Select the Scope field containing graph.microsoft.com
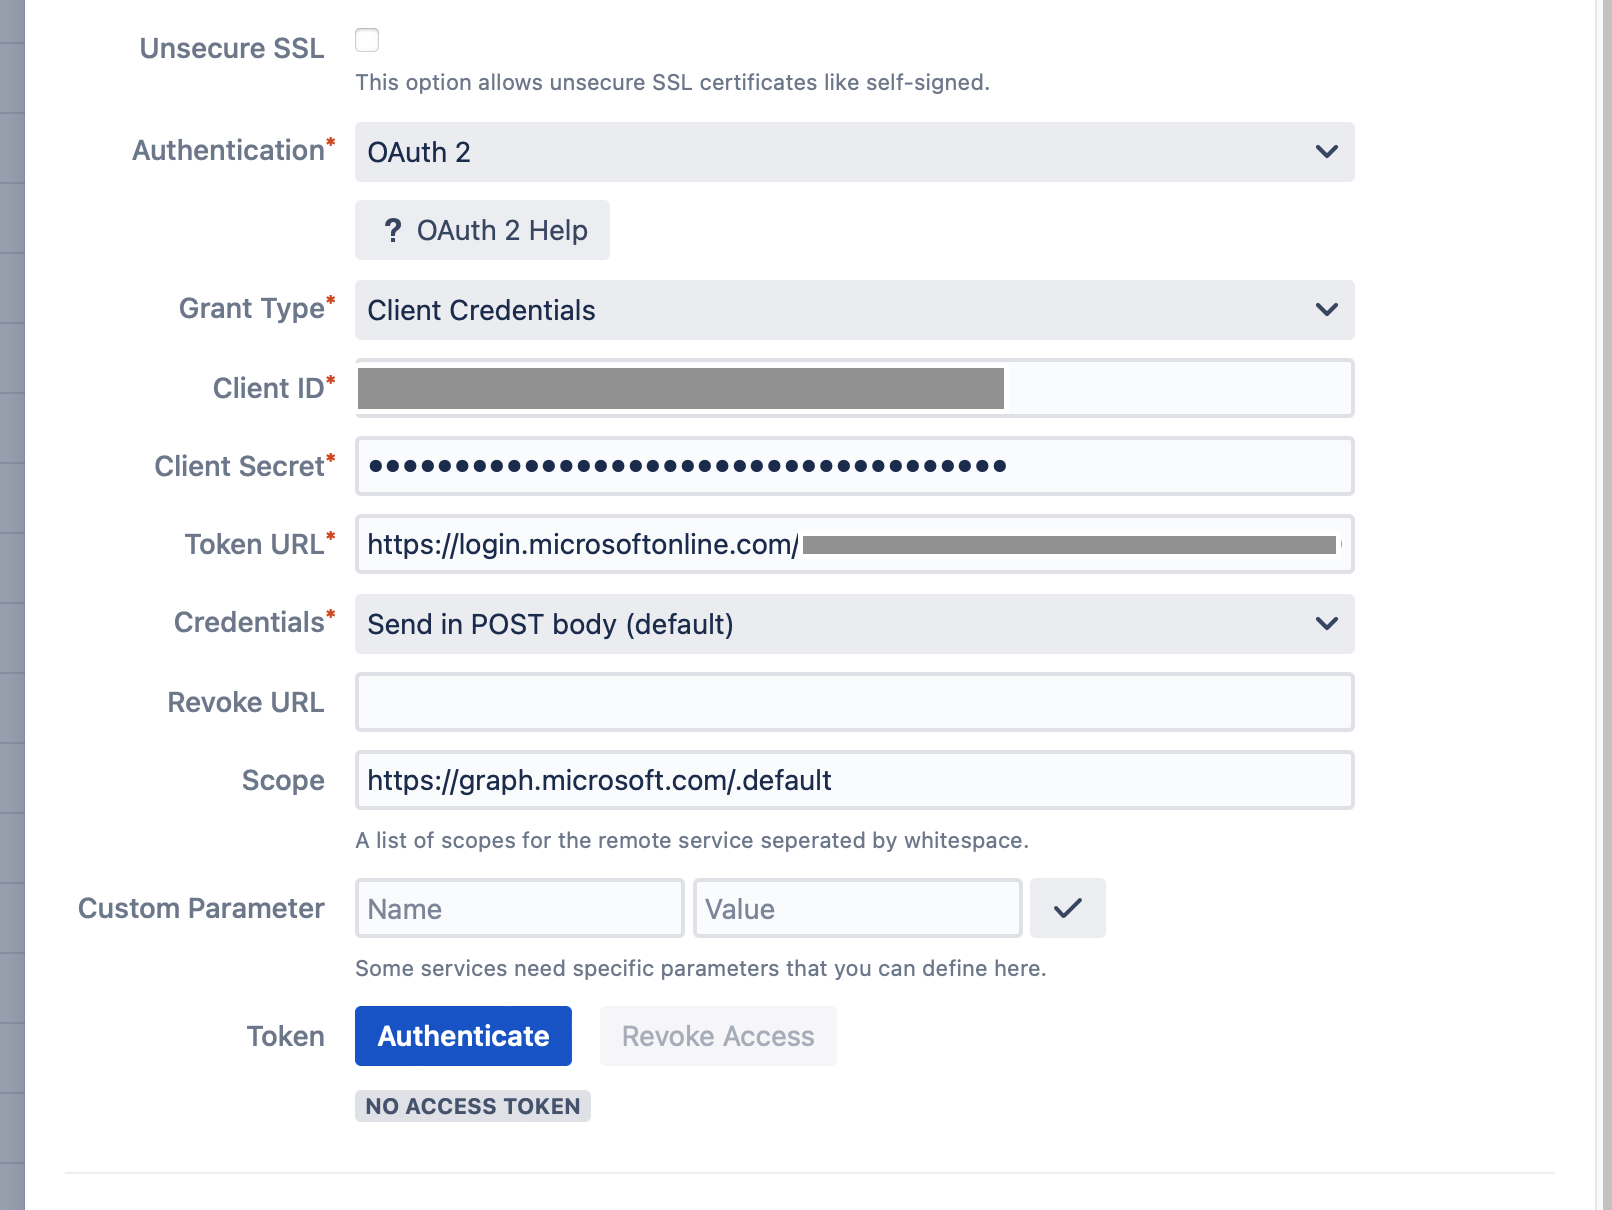Screen dimensions: 1612x1210 point(854,780)
